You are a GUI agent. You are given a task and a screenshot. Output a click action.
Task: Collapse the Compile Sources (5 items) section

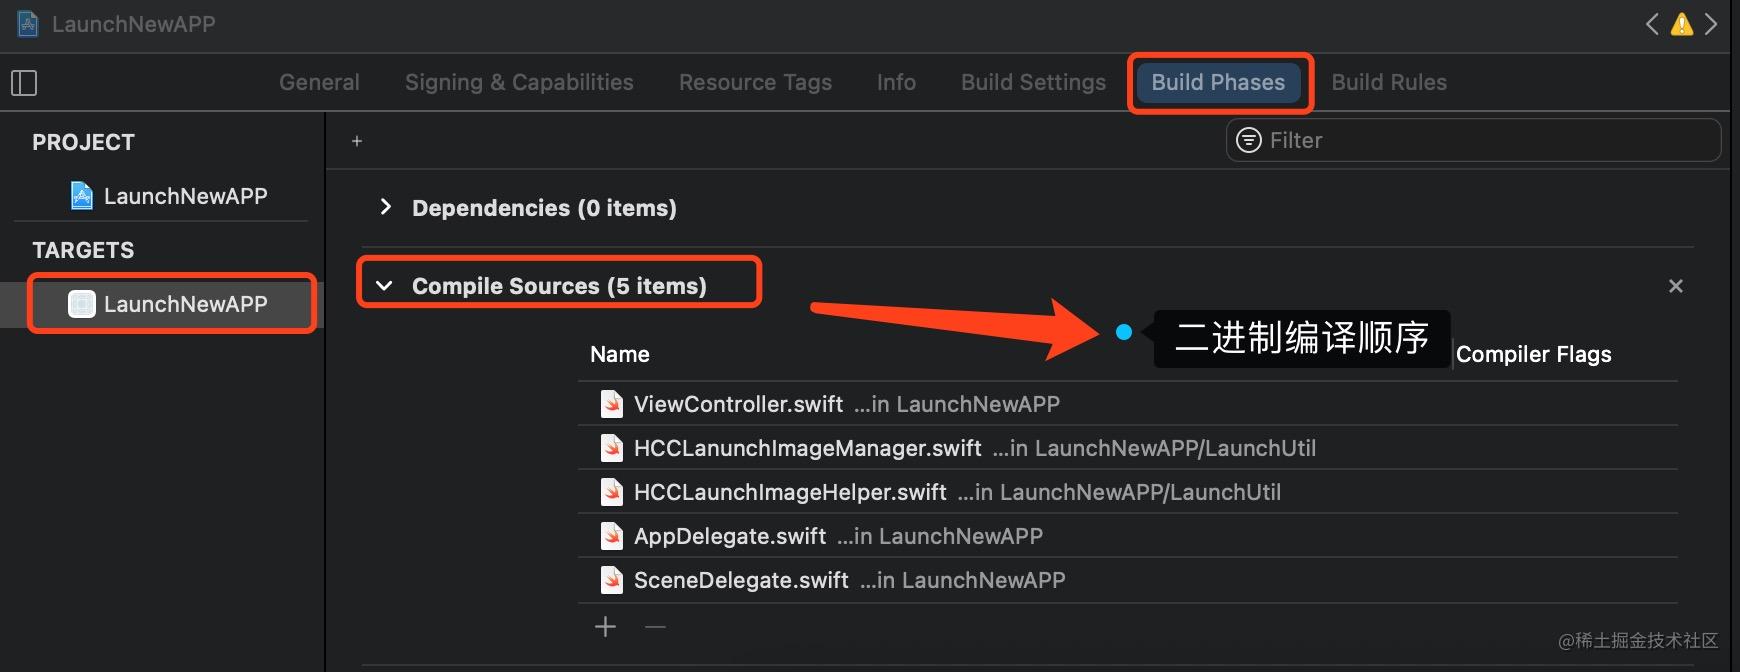pos(384,286)
